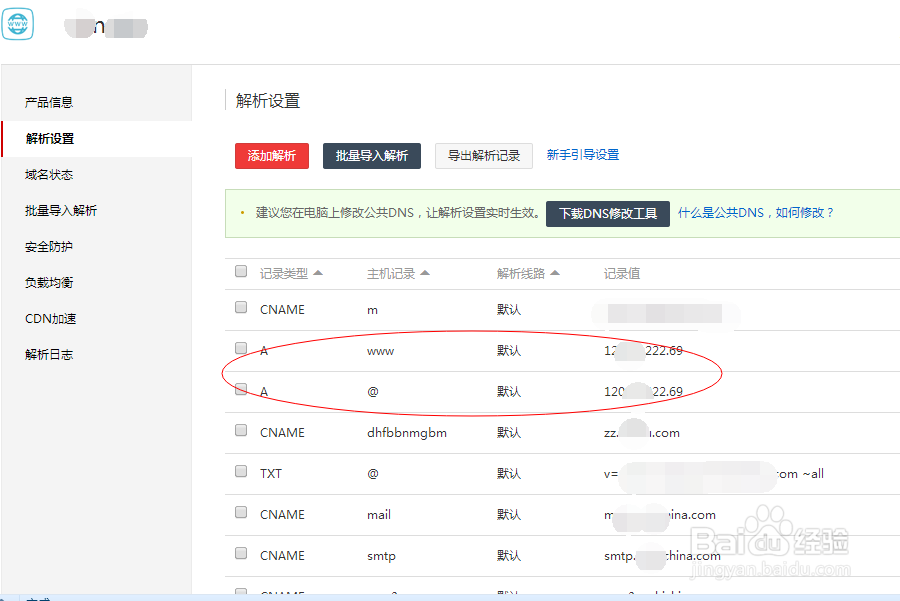The height and width of the screenshot is (601, 900).
Task: Click the red 添加解析 button
Action: (271, 155)
